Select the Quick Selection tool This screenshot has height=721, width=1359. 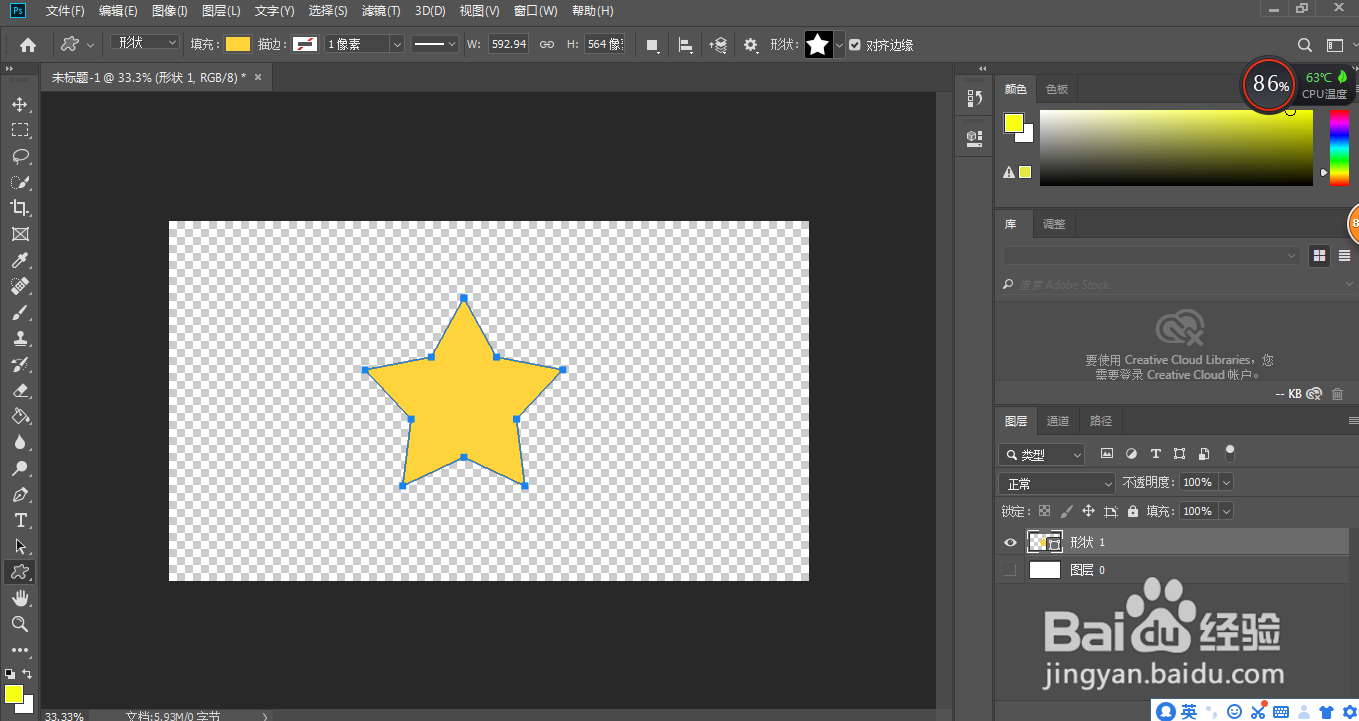pyautogui.click(x=20, y=182)
